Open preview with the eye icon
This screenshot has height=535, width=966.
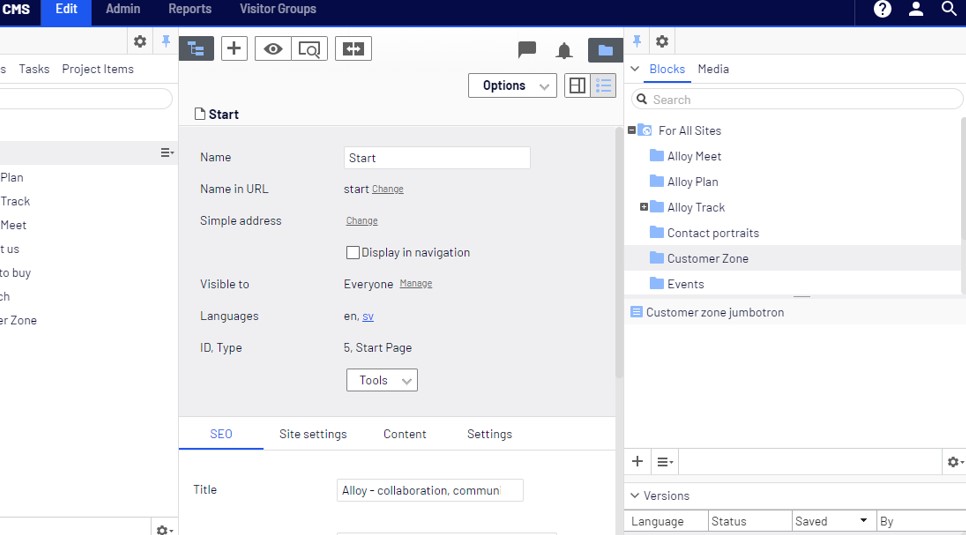(273, 49)
